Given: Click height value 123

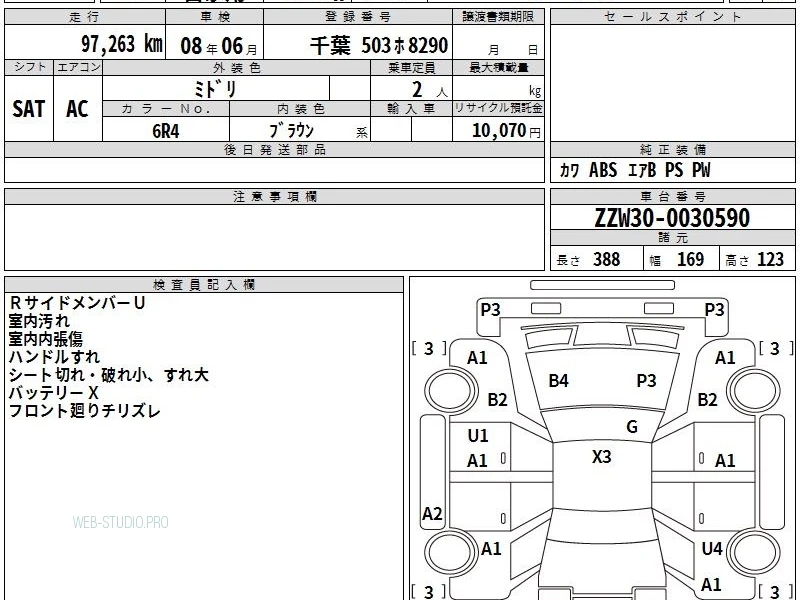Looking at the screenshot, I should (x=770, y=259).
